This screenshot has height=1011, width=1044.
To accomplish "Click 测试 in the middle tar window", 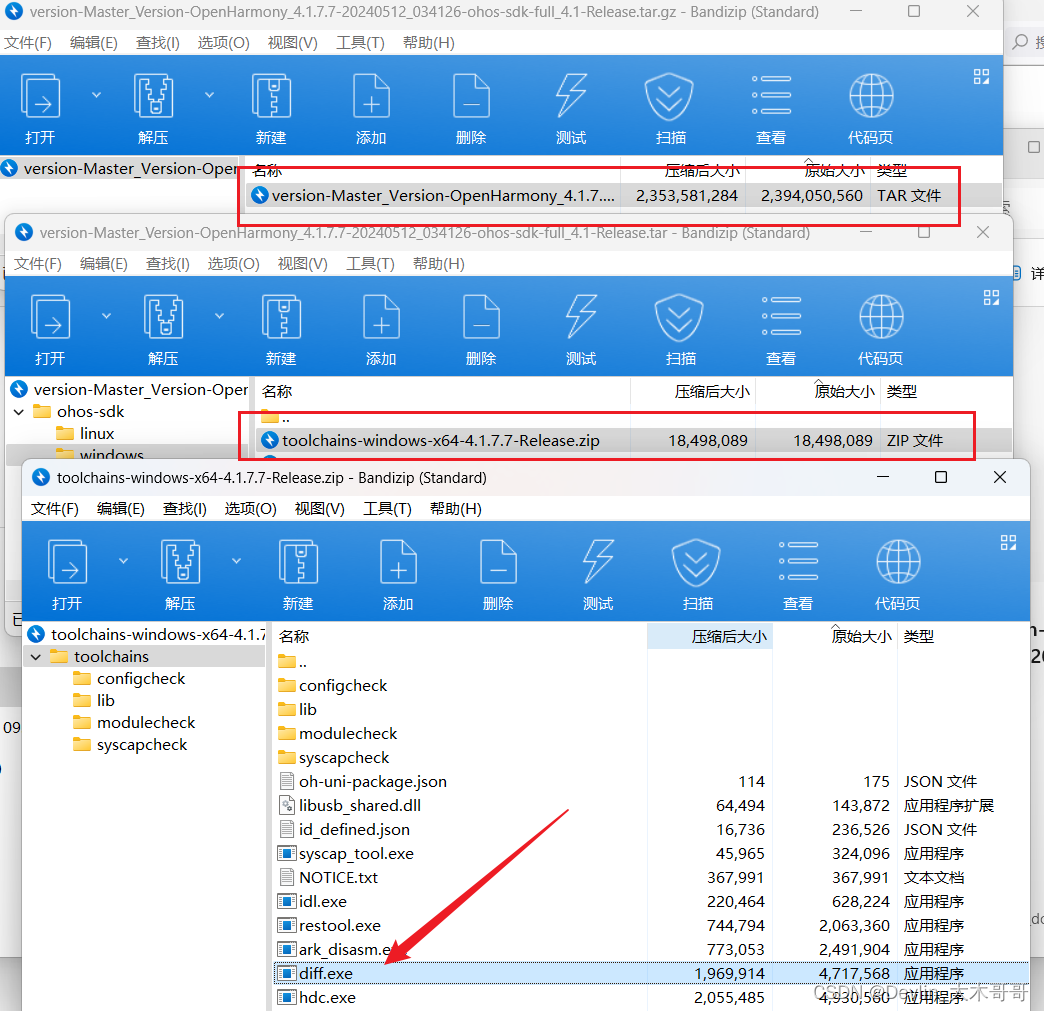I will tap(580, 327).
